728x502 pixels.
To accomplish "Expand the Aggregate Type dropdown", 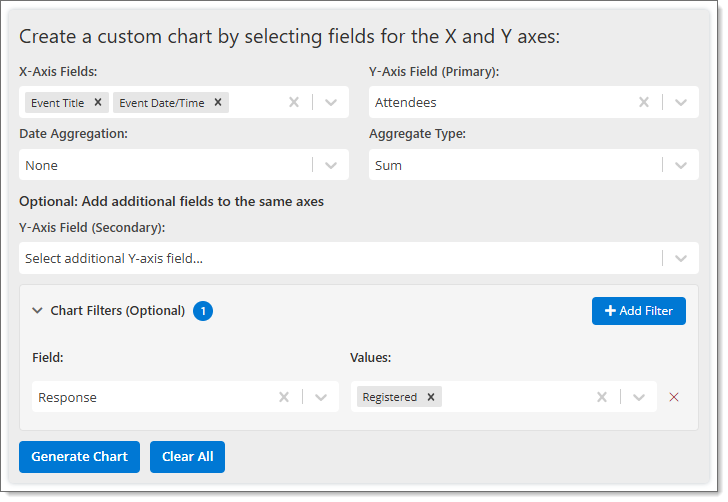I will point(681,165).
